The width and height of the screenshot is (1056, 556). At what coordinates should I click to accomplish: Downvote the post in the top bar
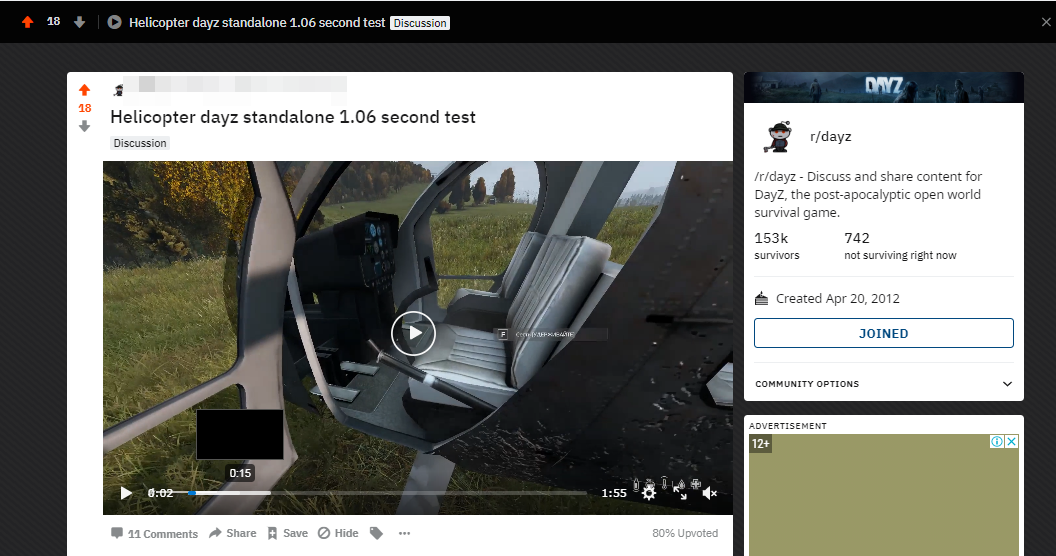coord(80,22)
